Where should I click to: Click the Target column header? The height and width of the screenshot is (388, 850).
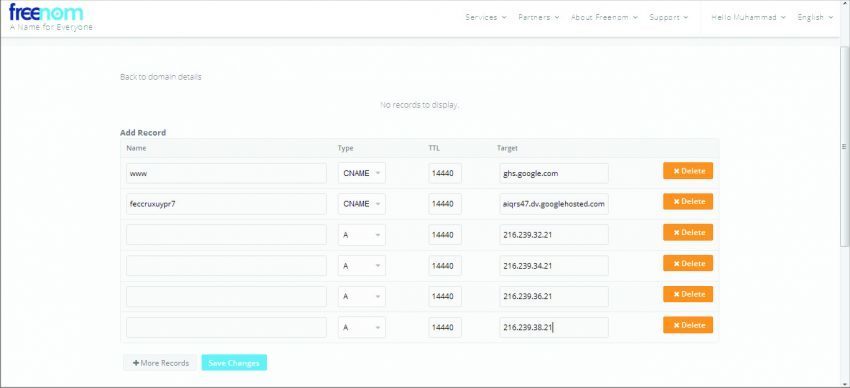coord(507,148)
